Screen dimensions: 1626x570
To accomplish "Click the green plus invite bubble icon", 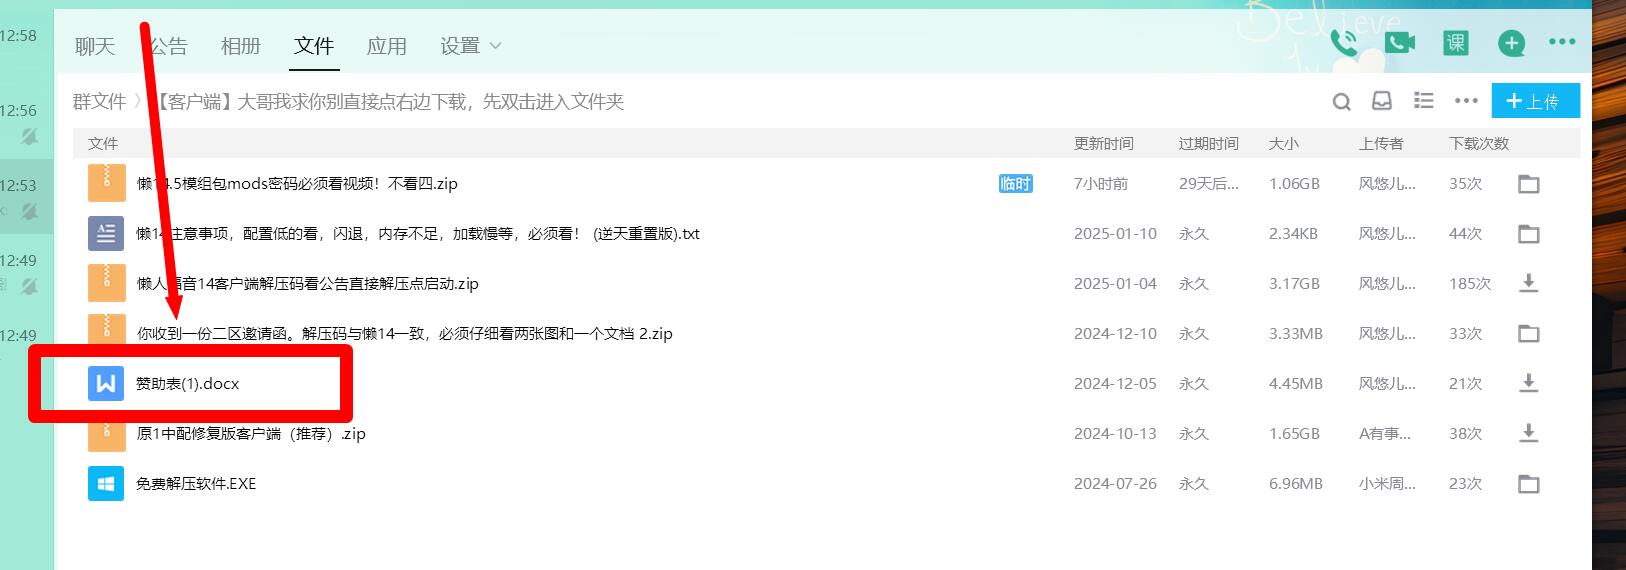I will (1511, 43).
